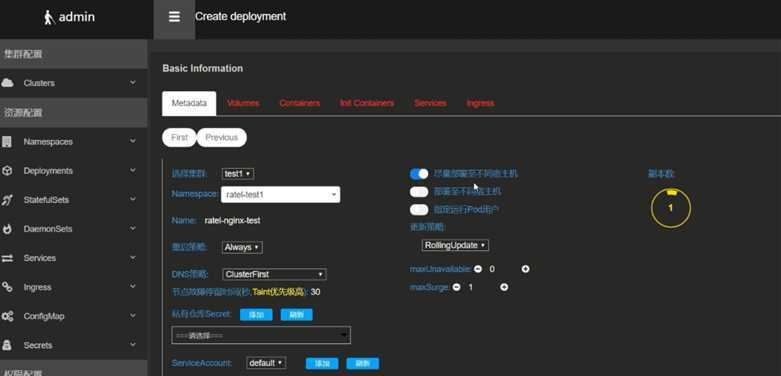Click the First step button

[179, 137]
